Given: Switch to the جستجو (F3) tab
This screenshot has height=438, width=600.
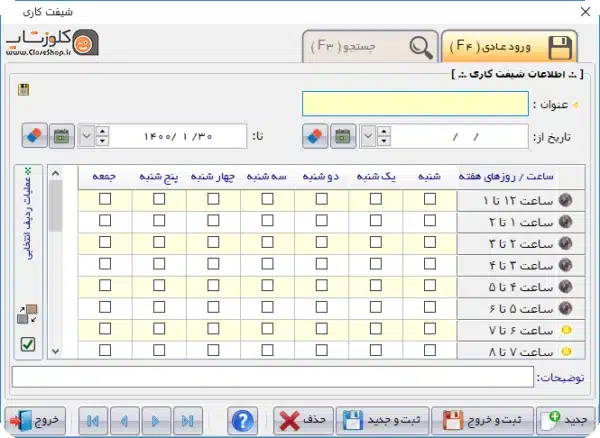Looking at the screenshot, I should pos(370,47).
